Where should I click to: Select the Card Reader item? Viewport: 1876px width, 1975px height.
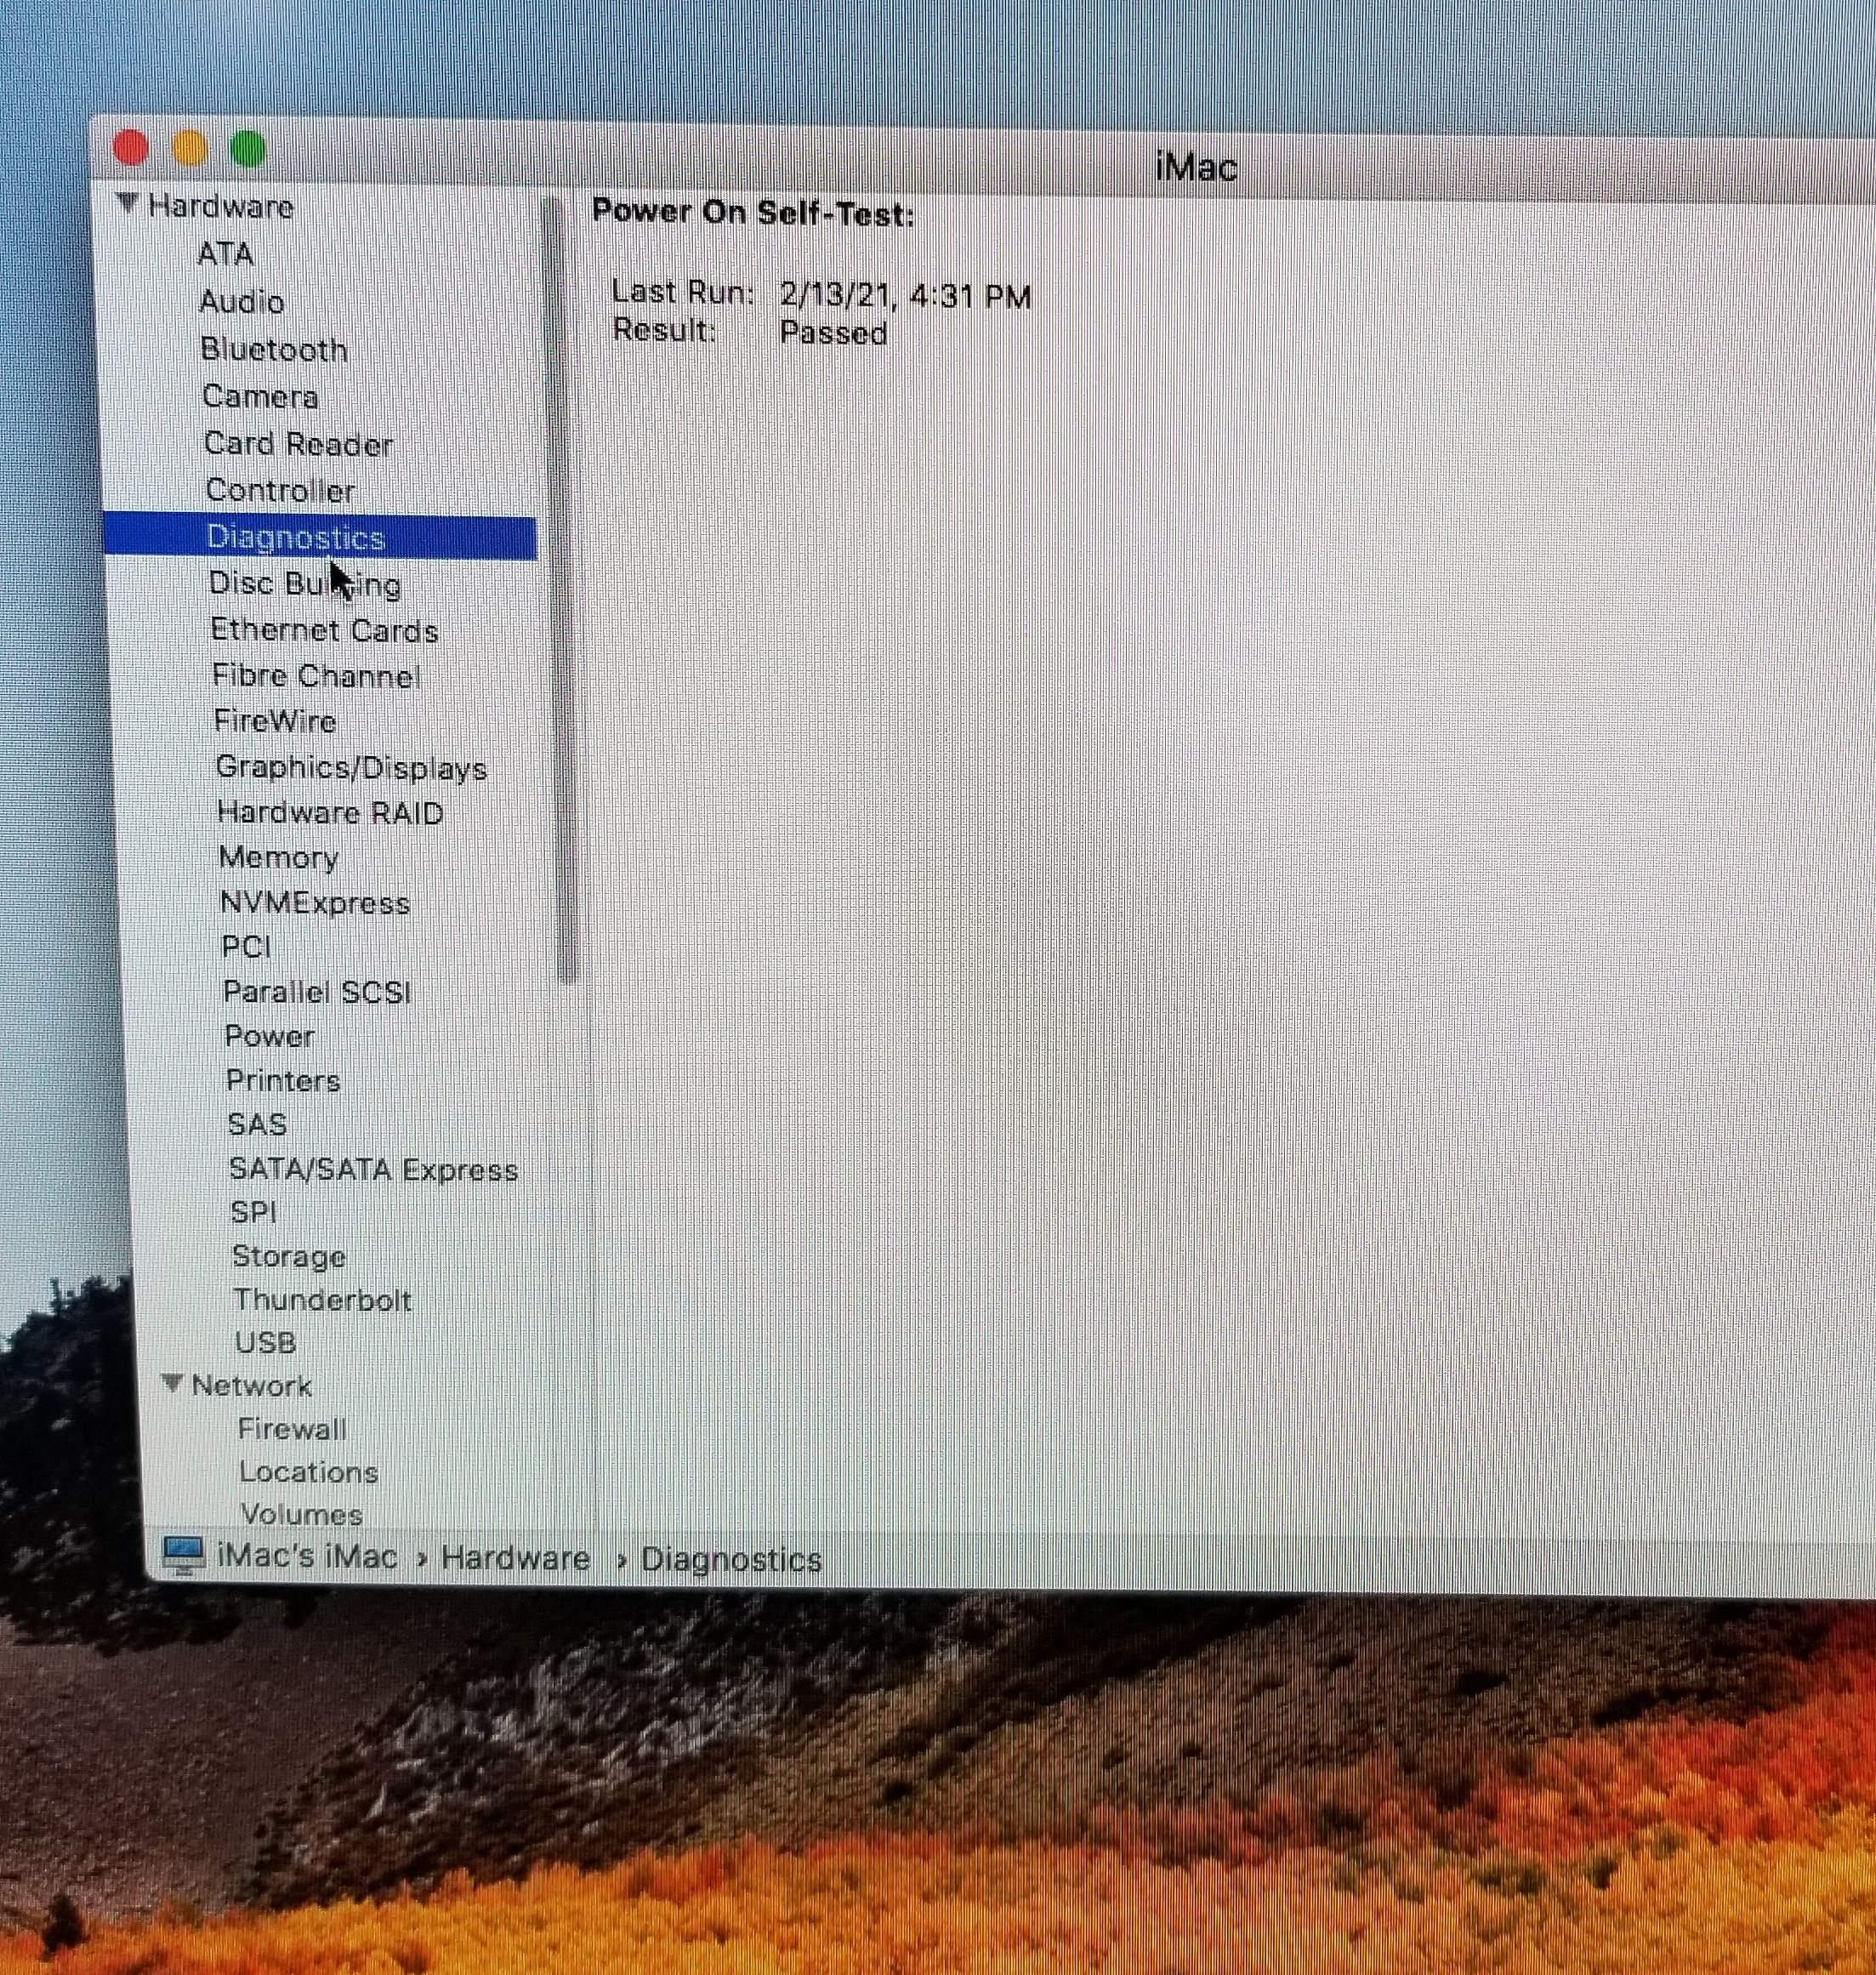298,444
